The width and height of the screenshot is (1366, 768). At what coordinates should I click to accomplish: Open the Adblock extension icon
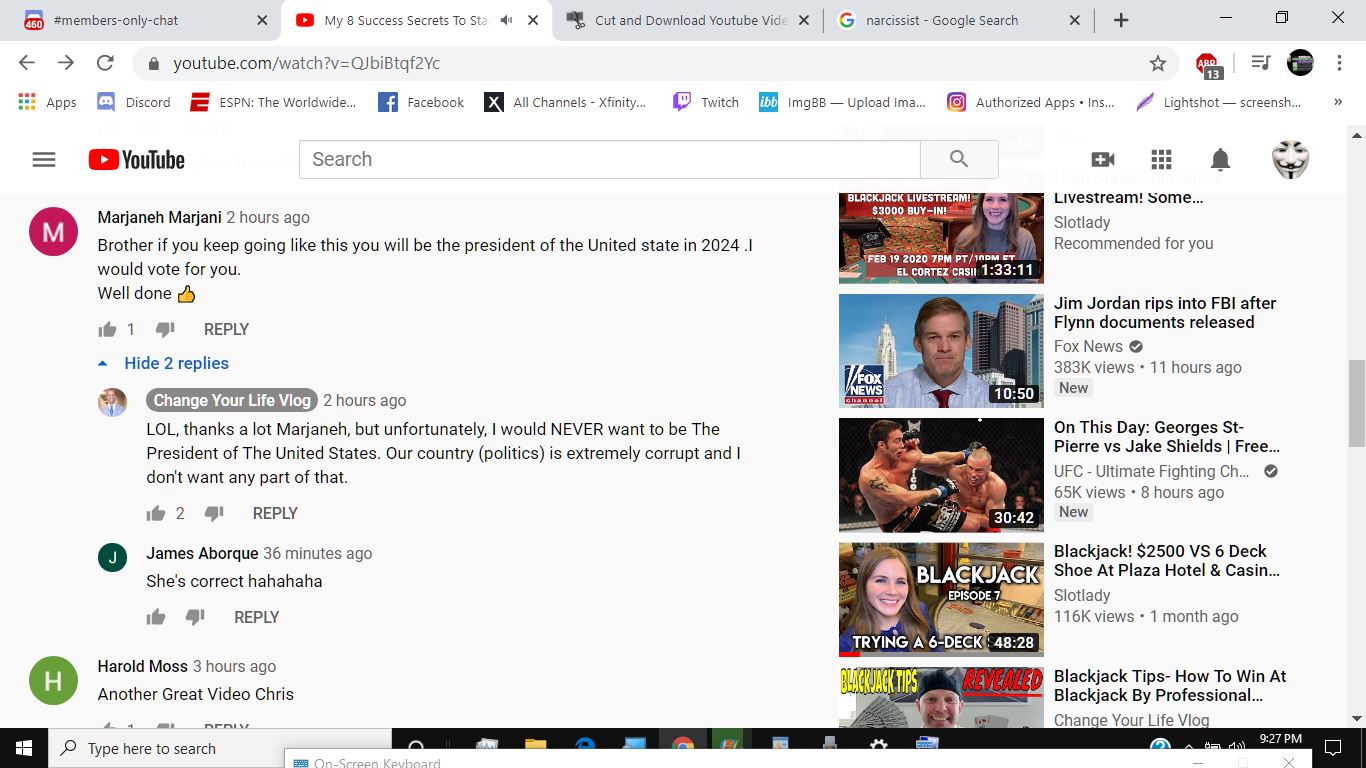[x=1208, y=65]
